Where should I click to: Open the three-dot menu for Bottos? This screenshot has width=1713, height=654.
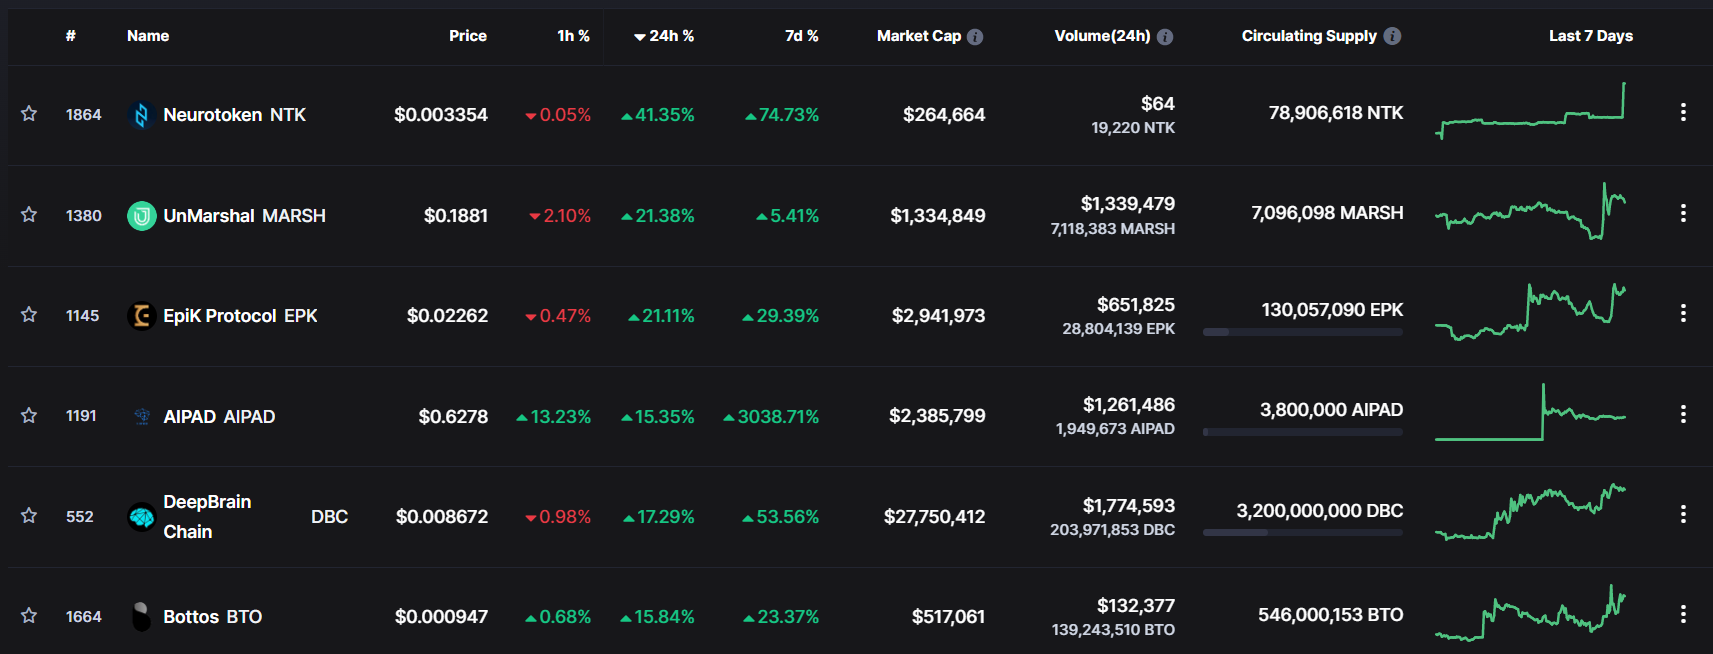[x=1683, y=614]
